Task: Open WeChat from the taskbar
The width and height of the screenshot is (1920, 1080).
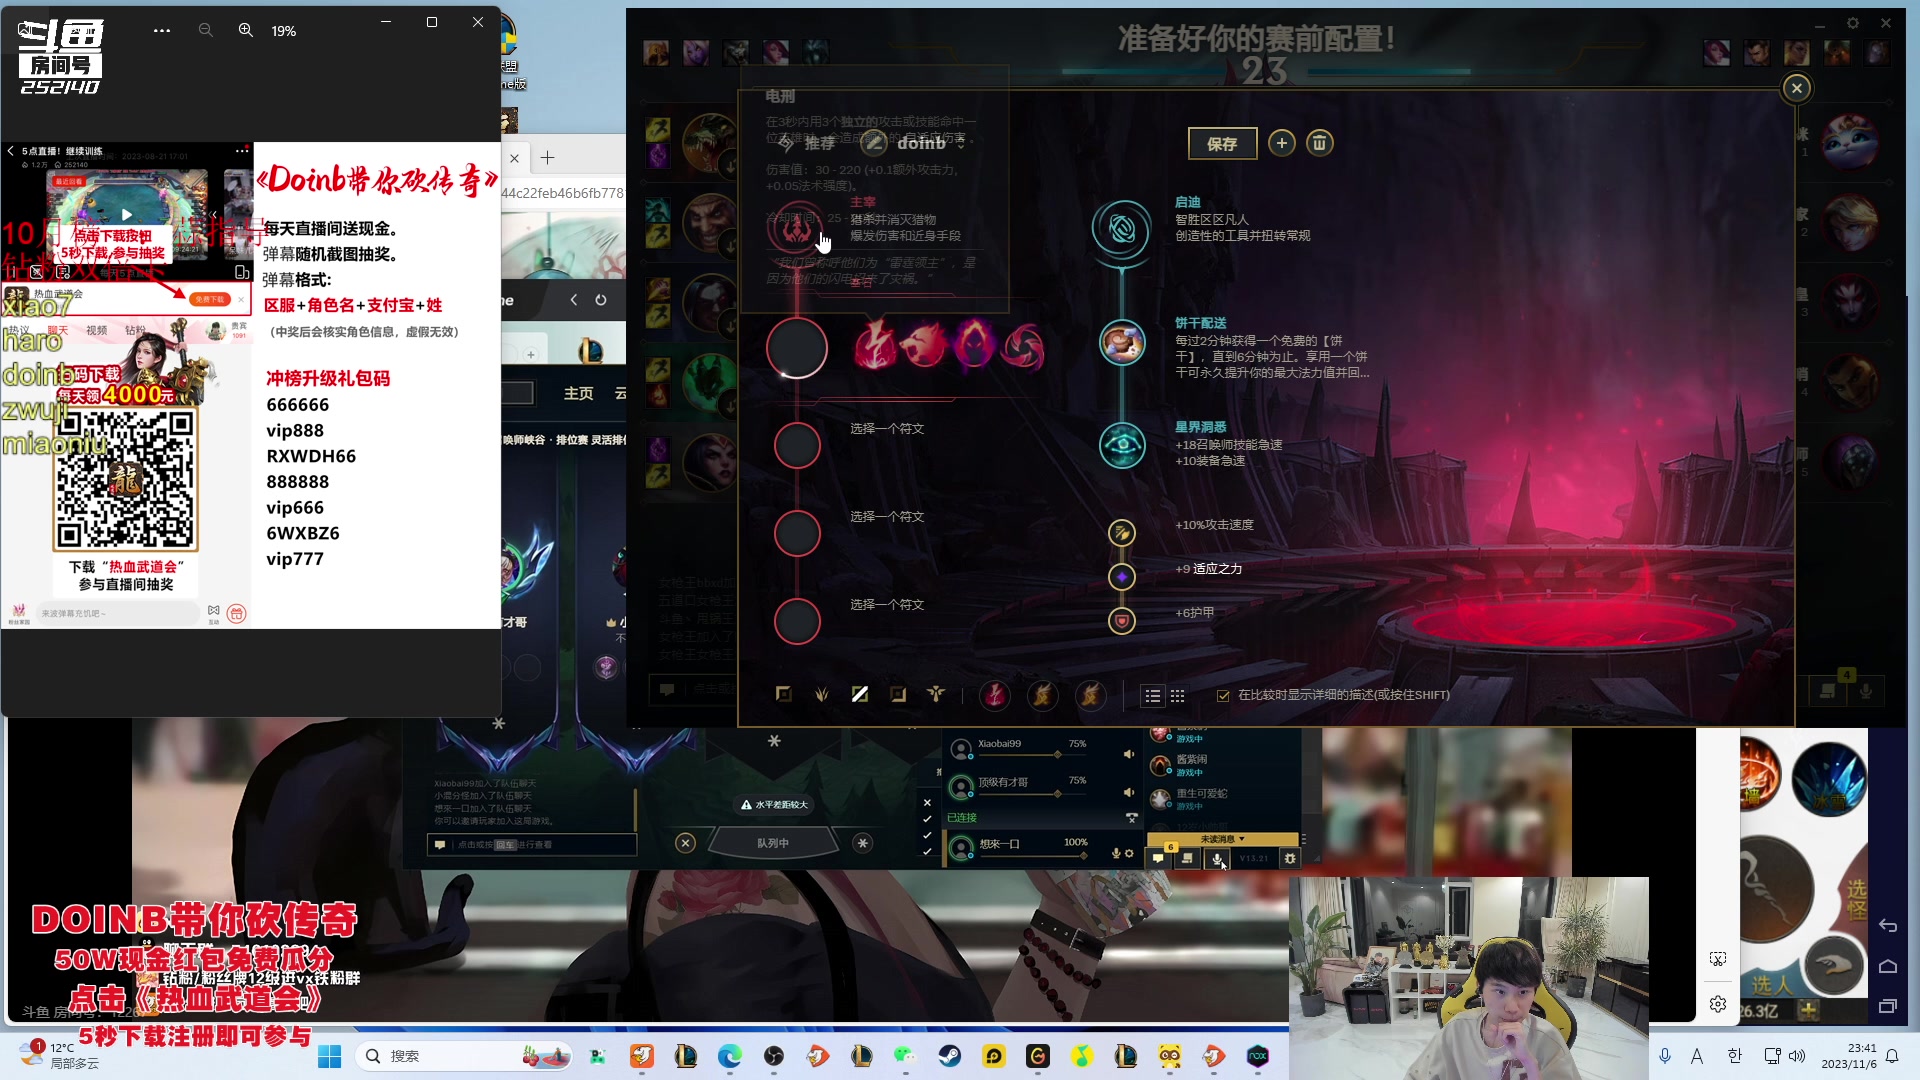Action: (905, 1056)
